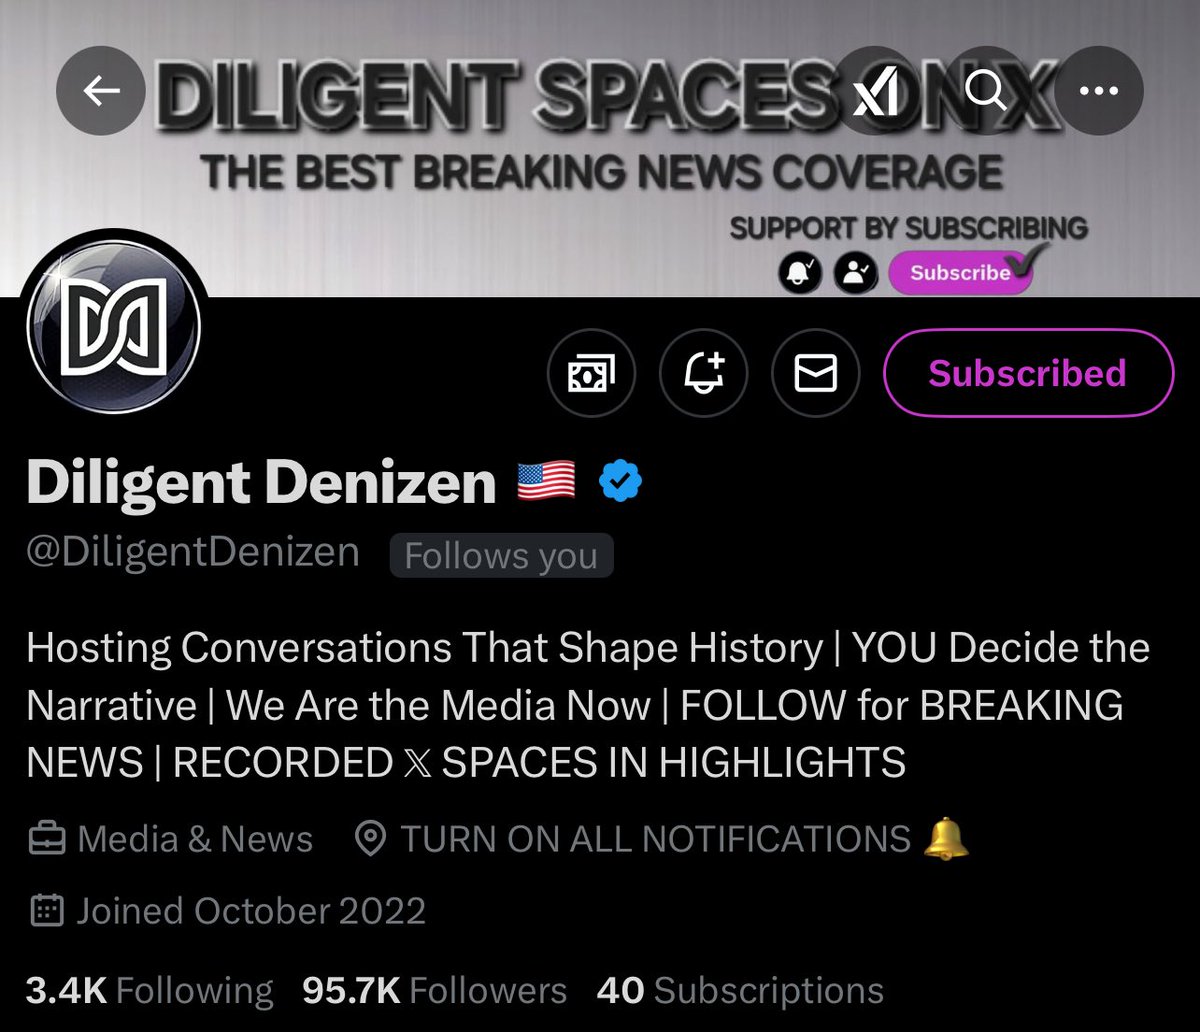This screenshot has width=1200, height=1032.
Task: Open the three-dot more options menu
Action: tap(1100, 93)
